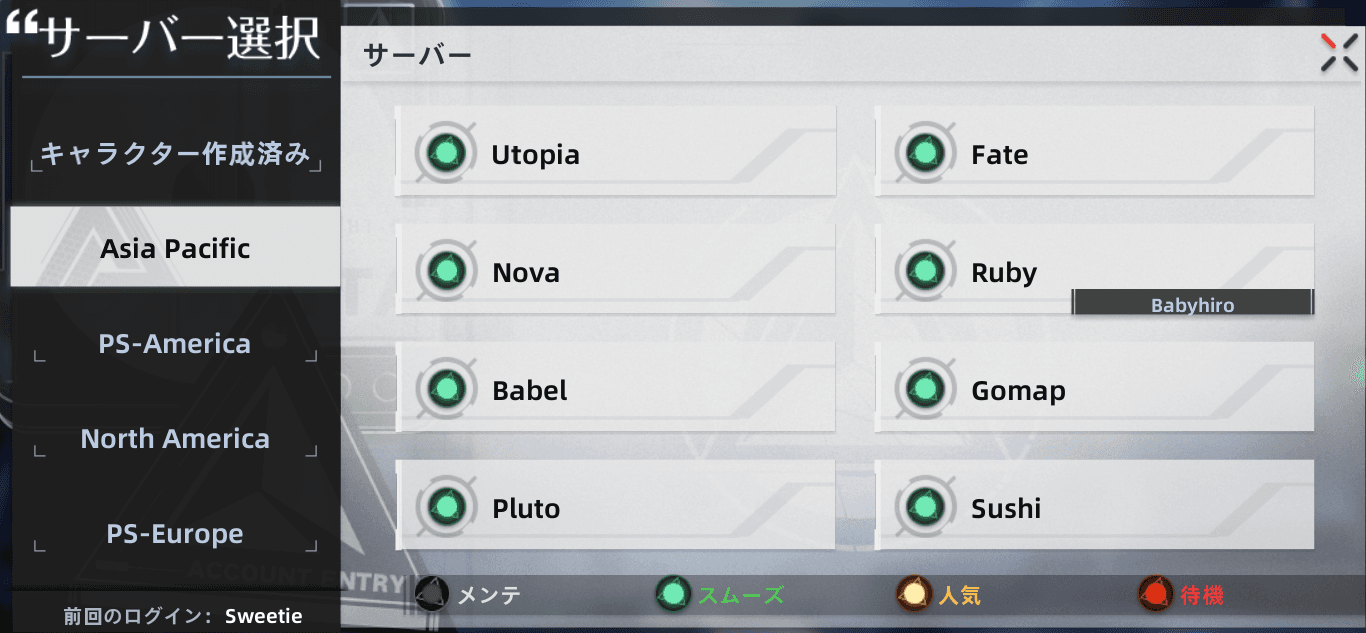The width and height of the screenshot is (1366, 633).
Task: Click the gray メンテ legend icon
Action: (x=433, y=595)
